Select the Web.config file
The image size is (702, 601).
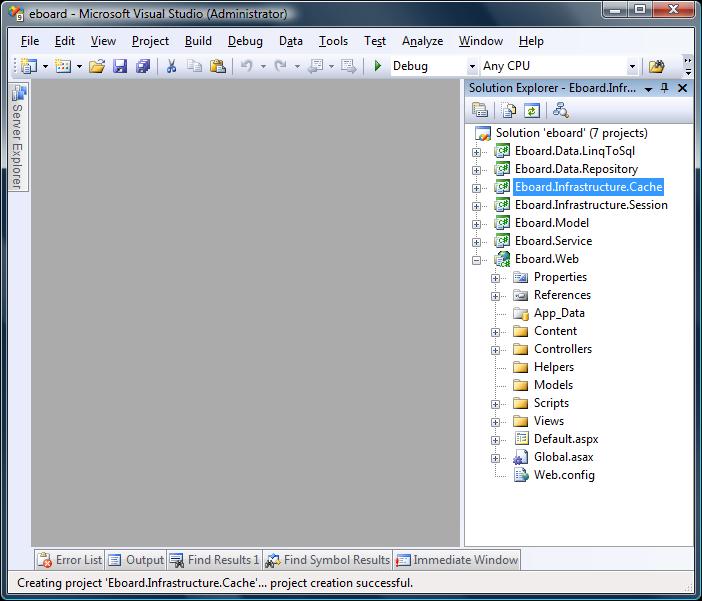564,475
